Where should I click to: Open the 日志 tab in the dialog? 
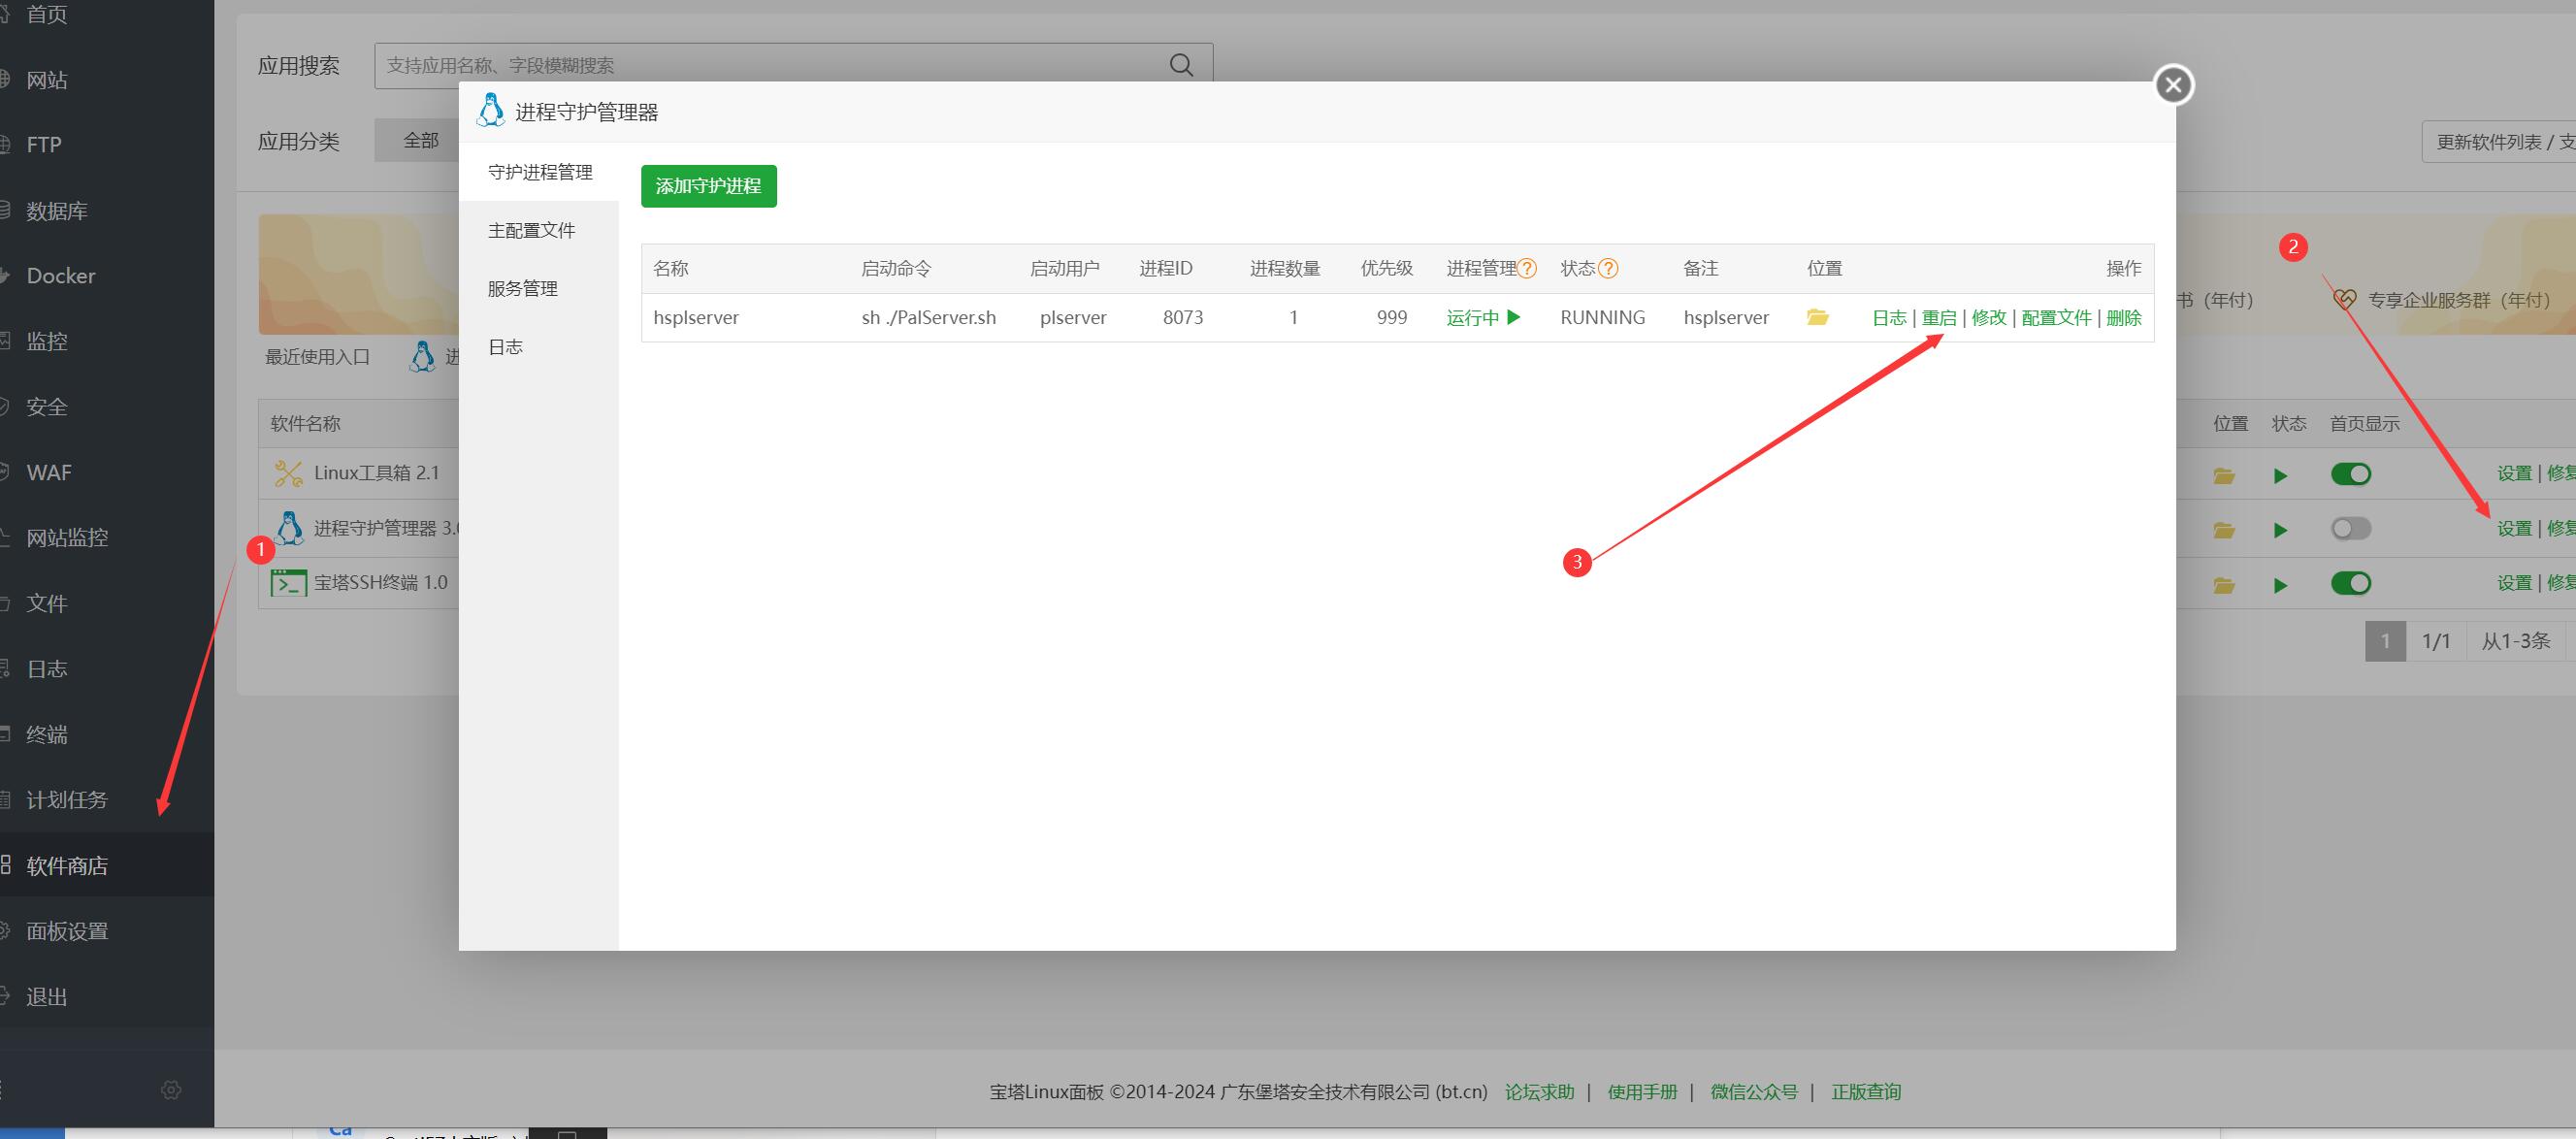(x=506, y=346)
